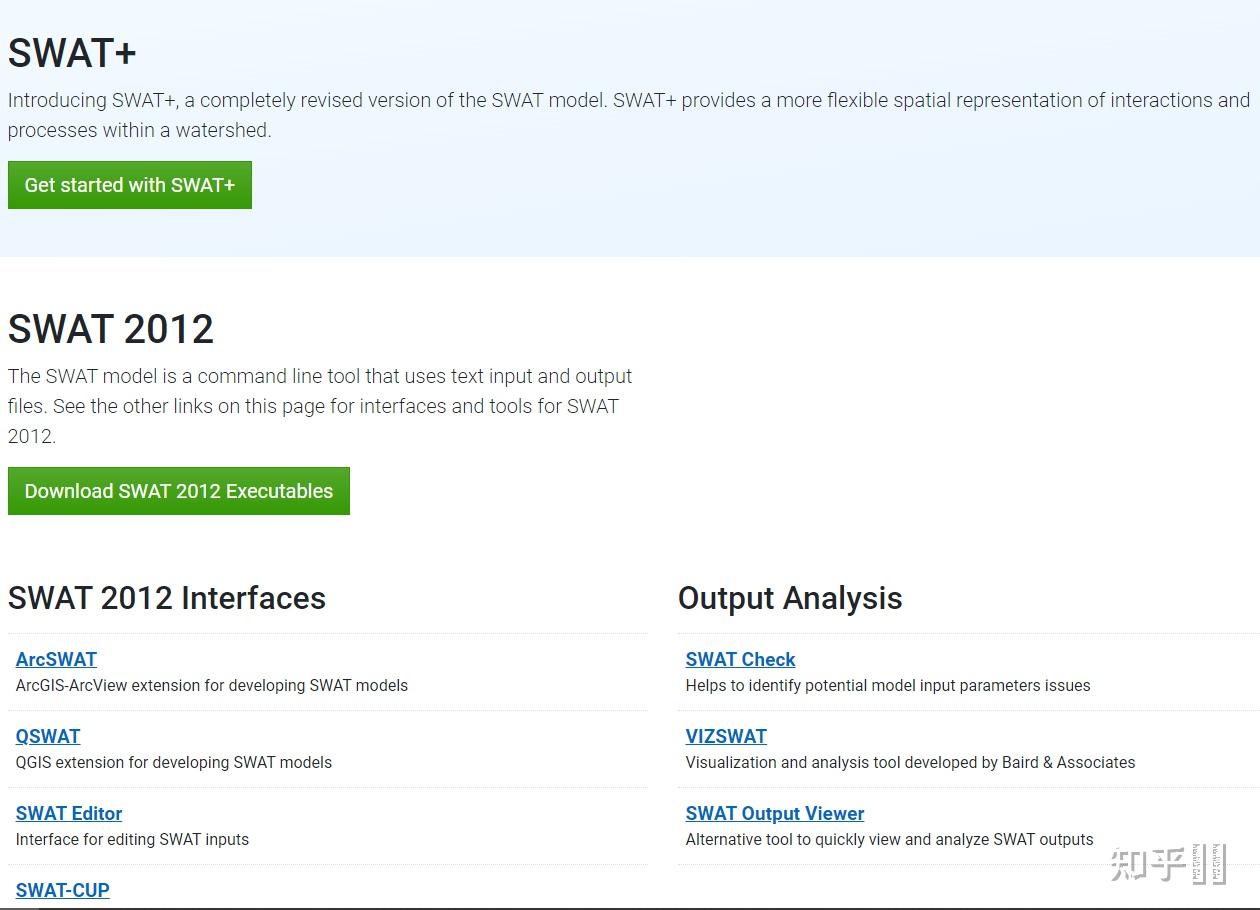Open the QSWAT link
This screenshot has width=1260, height=910.
[x=48, y=736]
